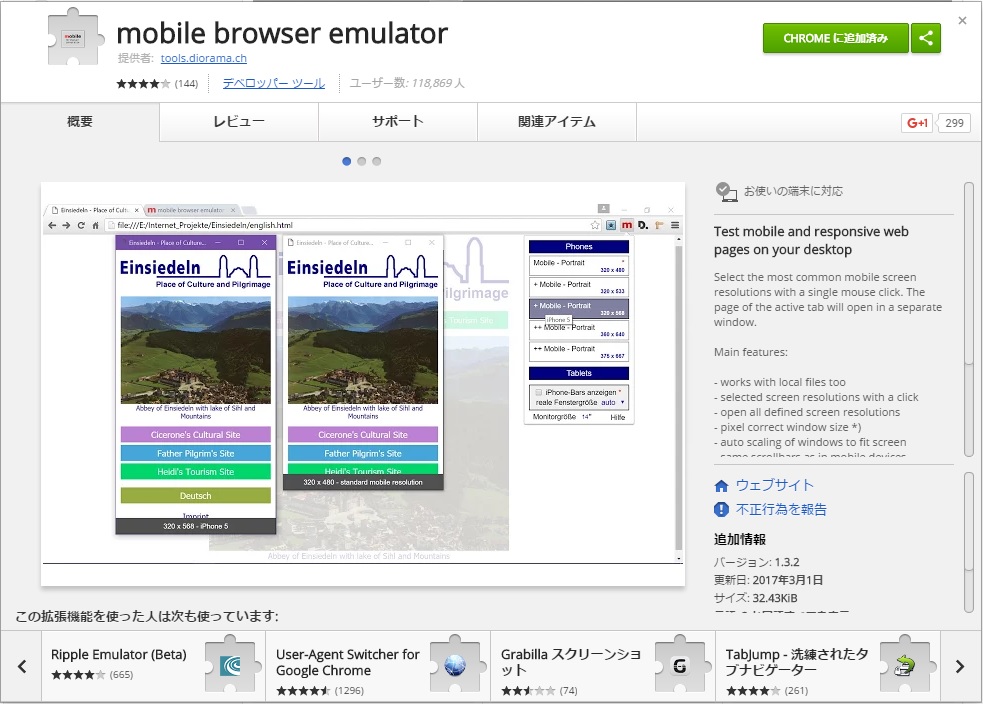The width and height of the screenshot is (983, 704).
Task: Click the 299 plus-one count
Action: [954, 123]
